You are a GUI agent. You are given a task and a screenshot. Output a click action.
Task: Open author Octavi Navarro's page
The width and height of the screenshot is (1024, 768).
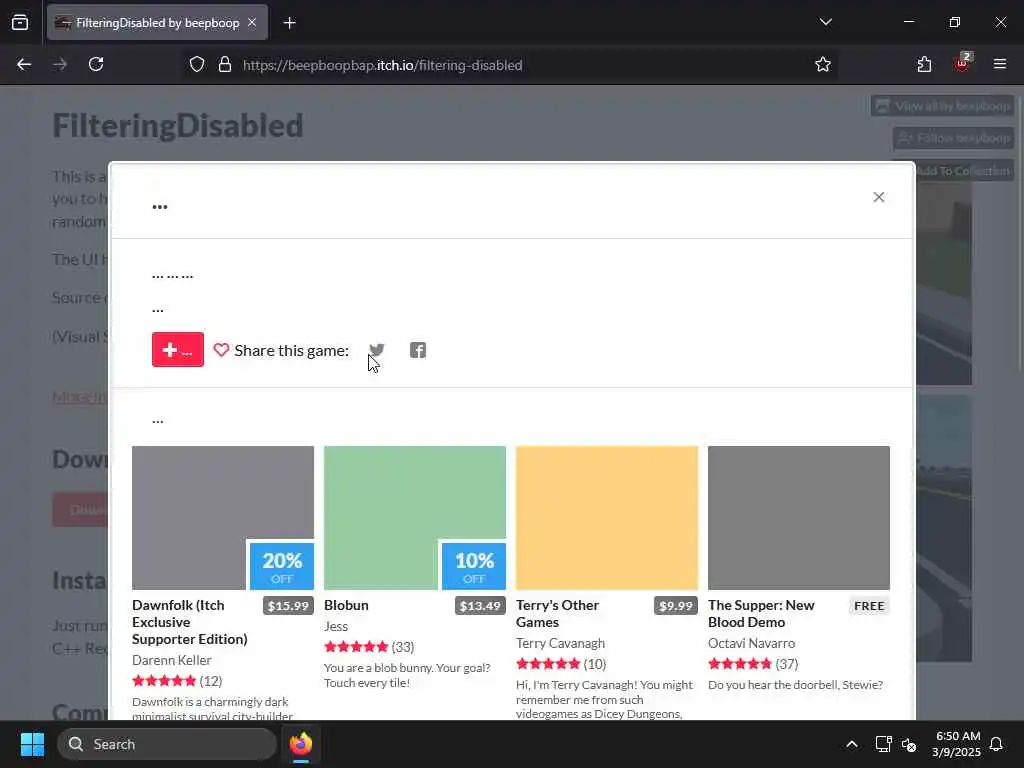pyautogui.click(x=752, y=643)
